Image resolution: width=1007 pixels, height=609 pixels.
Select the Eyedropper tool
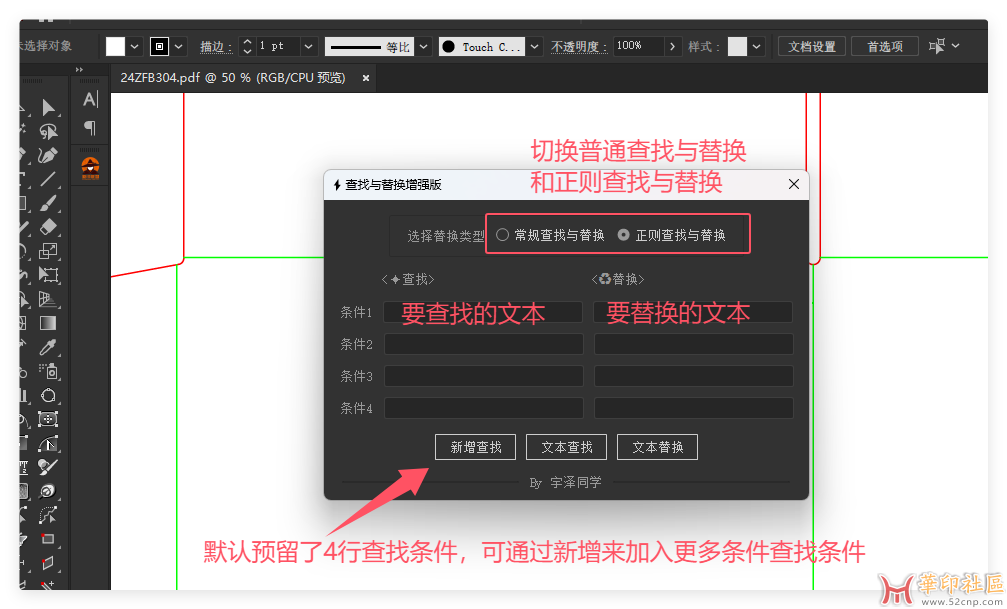click(x=48, y=347)
